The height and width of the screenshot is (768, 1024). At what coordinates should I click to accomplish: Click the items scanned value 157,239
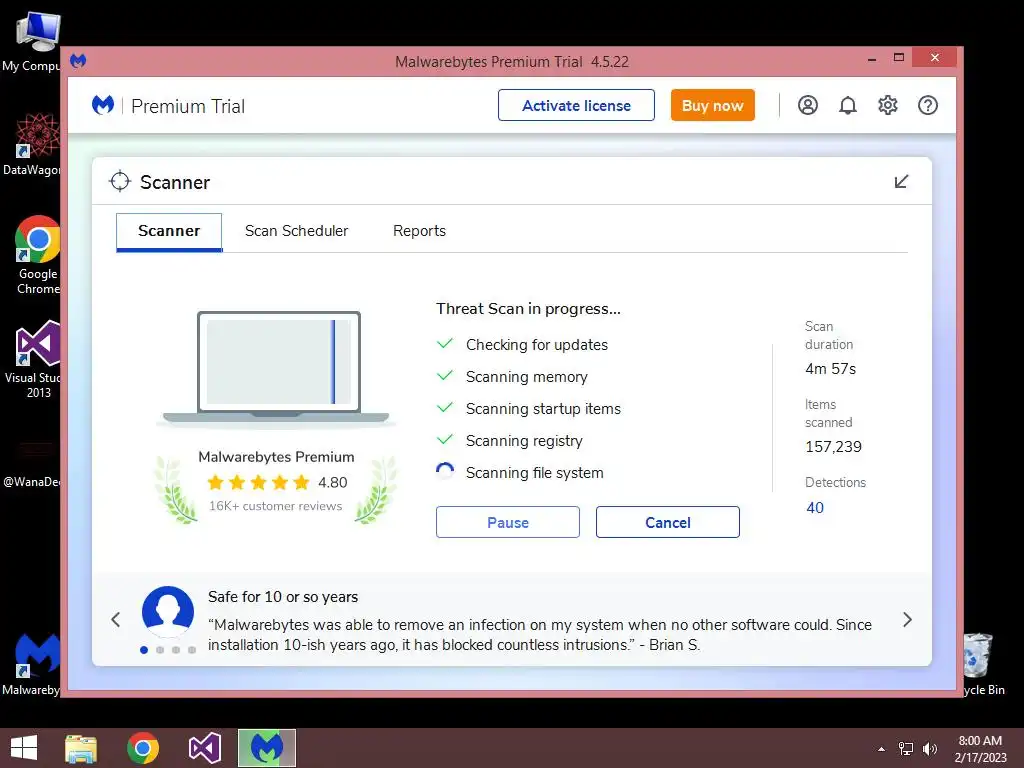833,447
